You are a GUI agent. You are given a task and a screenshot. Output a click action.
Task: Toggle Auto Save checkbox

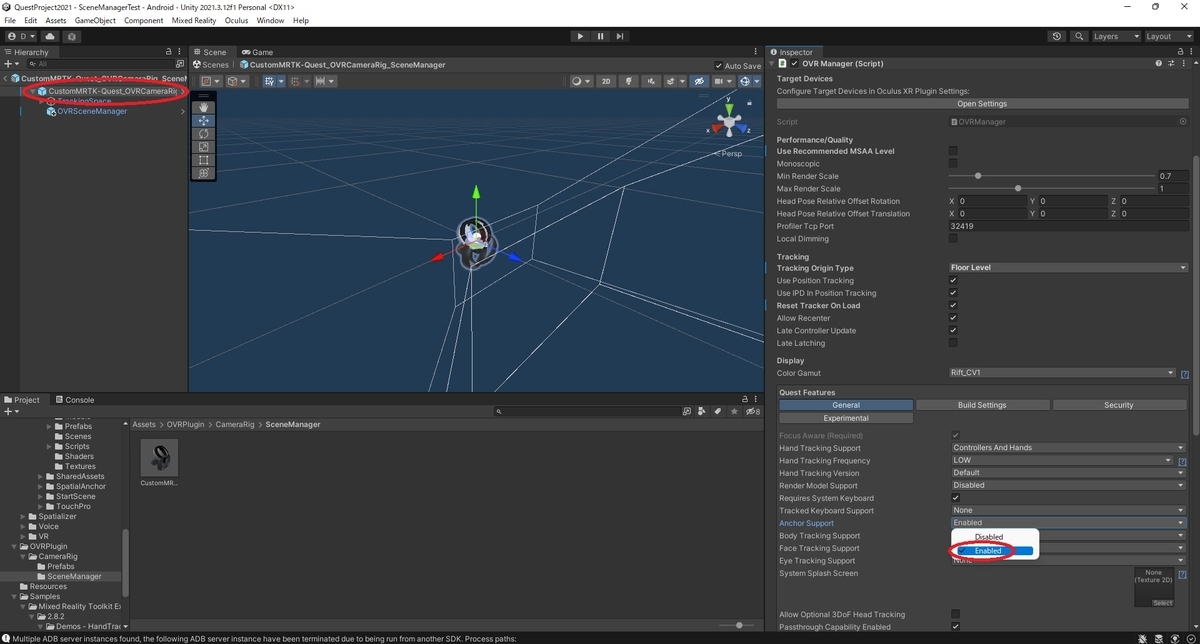[717, 66]
